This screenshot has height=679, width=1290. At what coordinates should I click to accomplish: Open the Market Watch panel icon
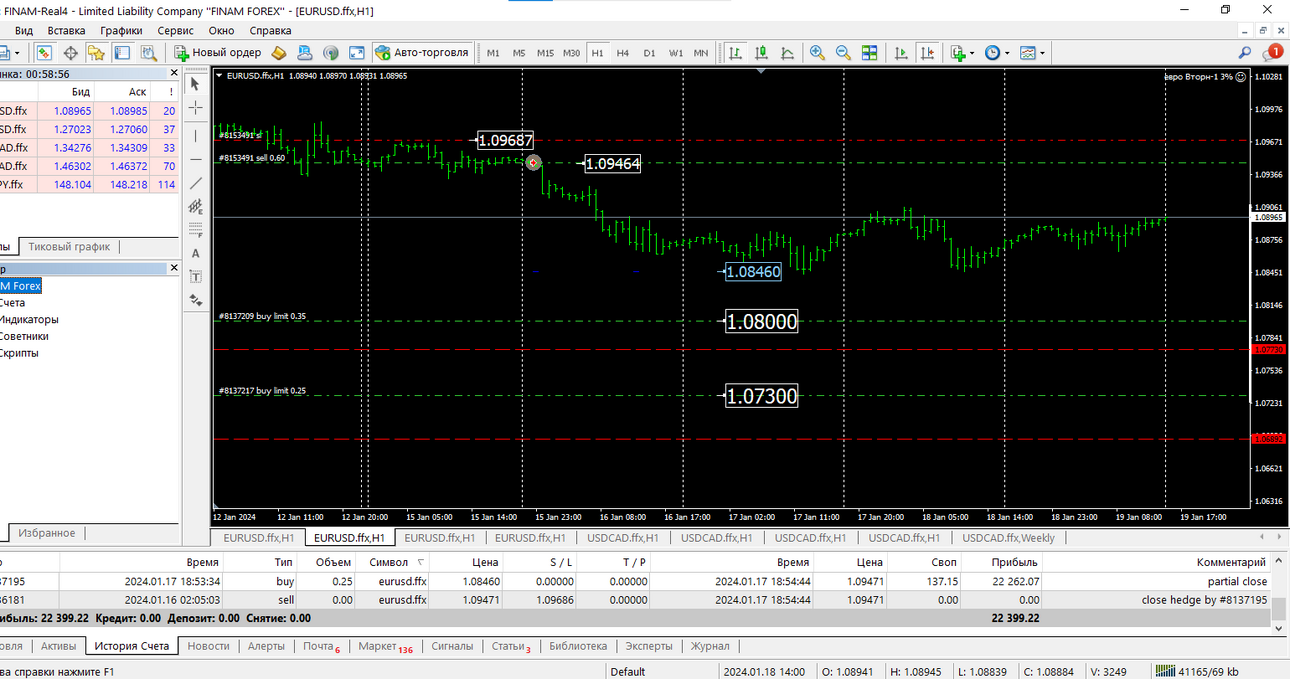45,53
